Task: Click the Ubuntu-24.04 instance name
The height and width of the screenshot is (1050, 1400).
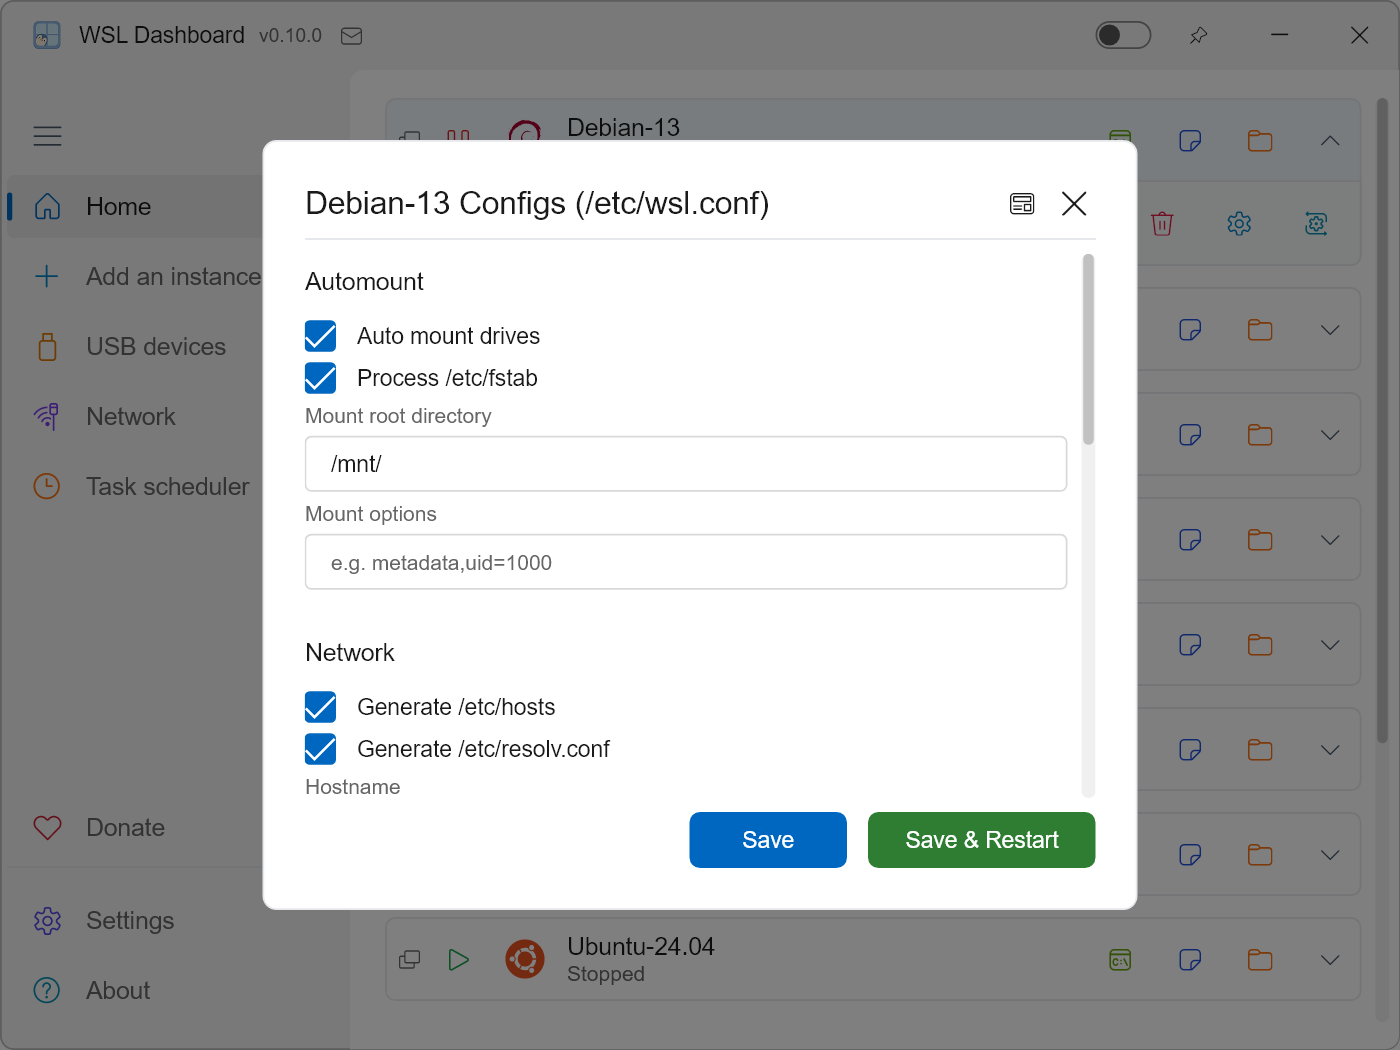Action: tap(641, 947)
